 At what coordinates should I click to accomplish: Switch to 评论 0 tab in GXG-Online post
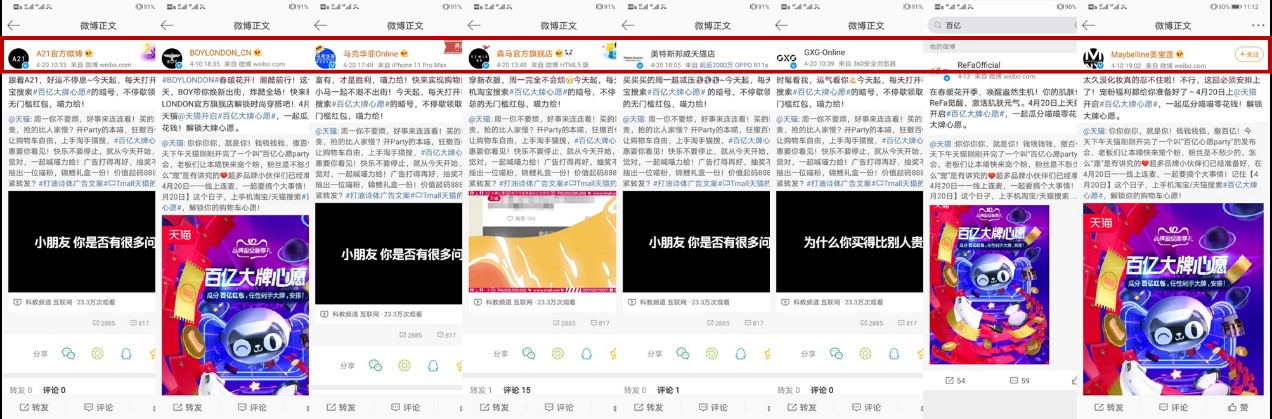coord(823,390)
